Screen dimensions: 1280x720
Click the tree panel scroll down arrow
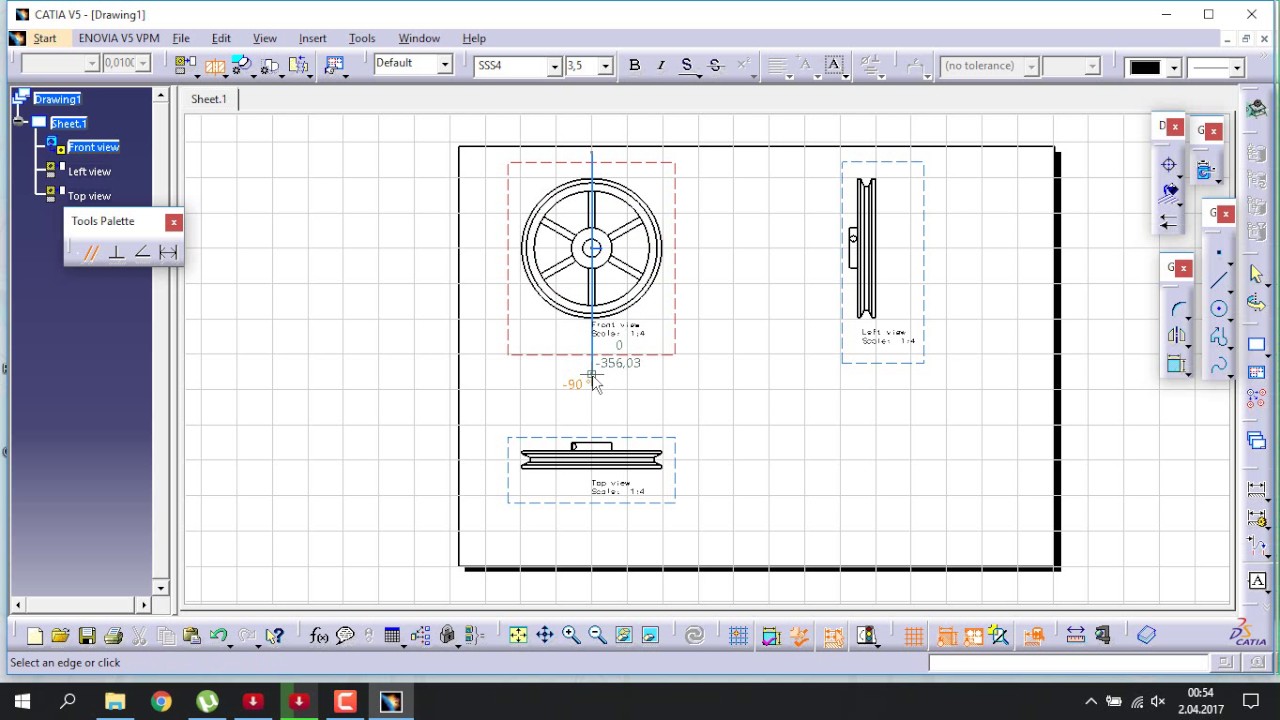160,588
